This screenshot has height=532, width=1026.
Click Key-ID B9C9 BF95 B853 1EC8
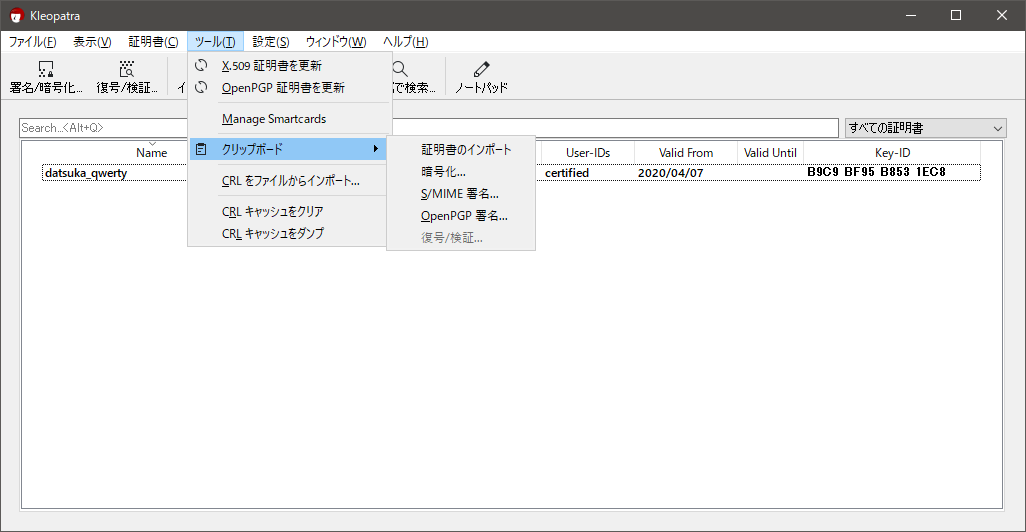click(876, 172)
